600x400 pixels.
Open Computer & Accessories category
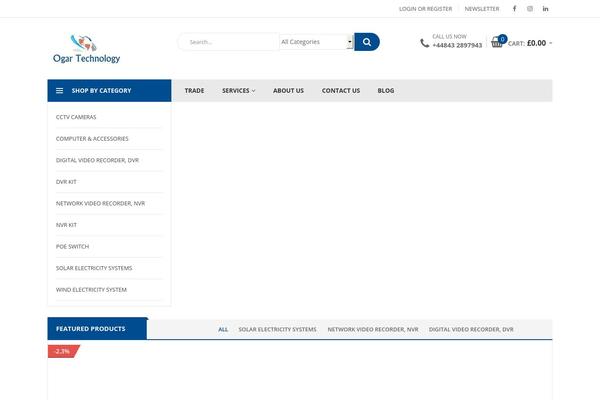tap(92, 139)
